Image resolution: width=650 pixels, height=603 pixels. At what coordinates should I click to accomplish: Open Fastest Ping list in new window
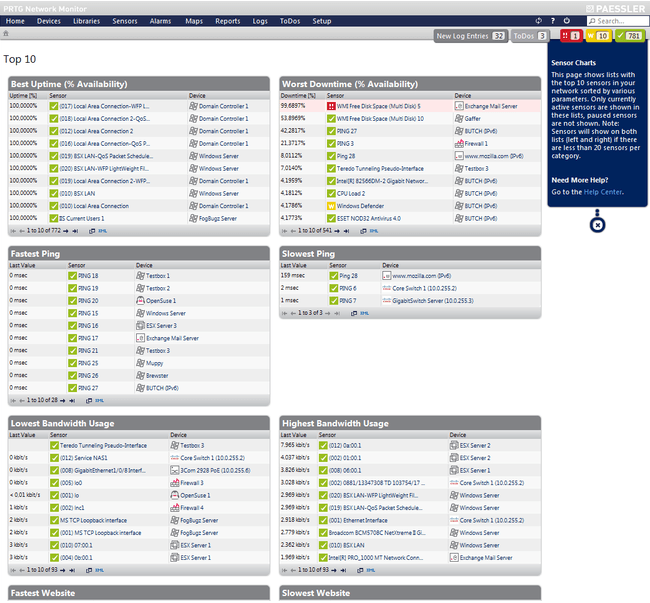pos(89,400)
